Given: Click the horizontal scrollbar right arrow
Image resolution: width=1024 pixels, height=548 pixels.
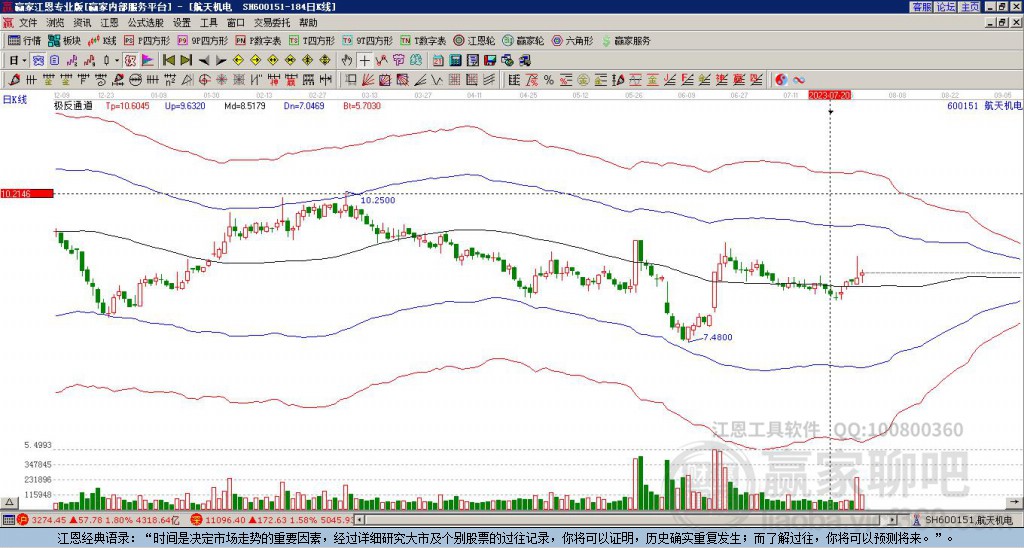Looking at the screenshot, I should (893, 520).
